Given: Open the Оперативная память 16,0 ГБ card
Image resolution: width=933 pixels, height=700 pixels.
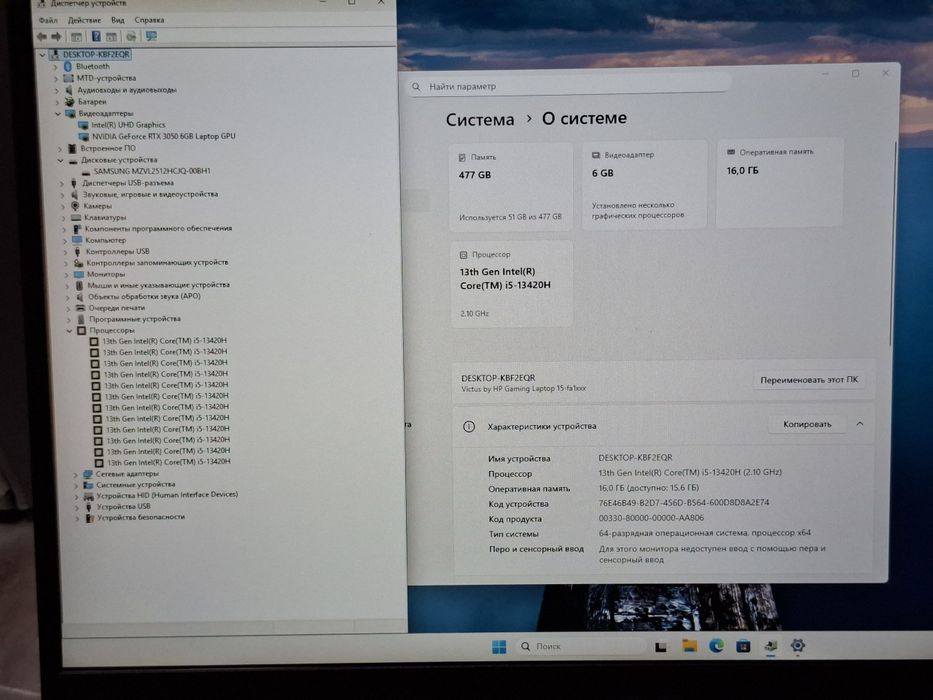Looking at the screenshot, I should coord(779,182).
